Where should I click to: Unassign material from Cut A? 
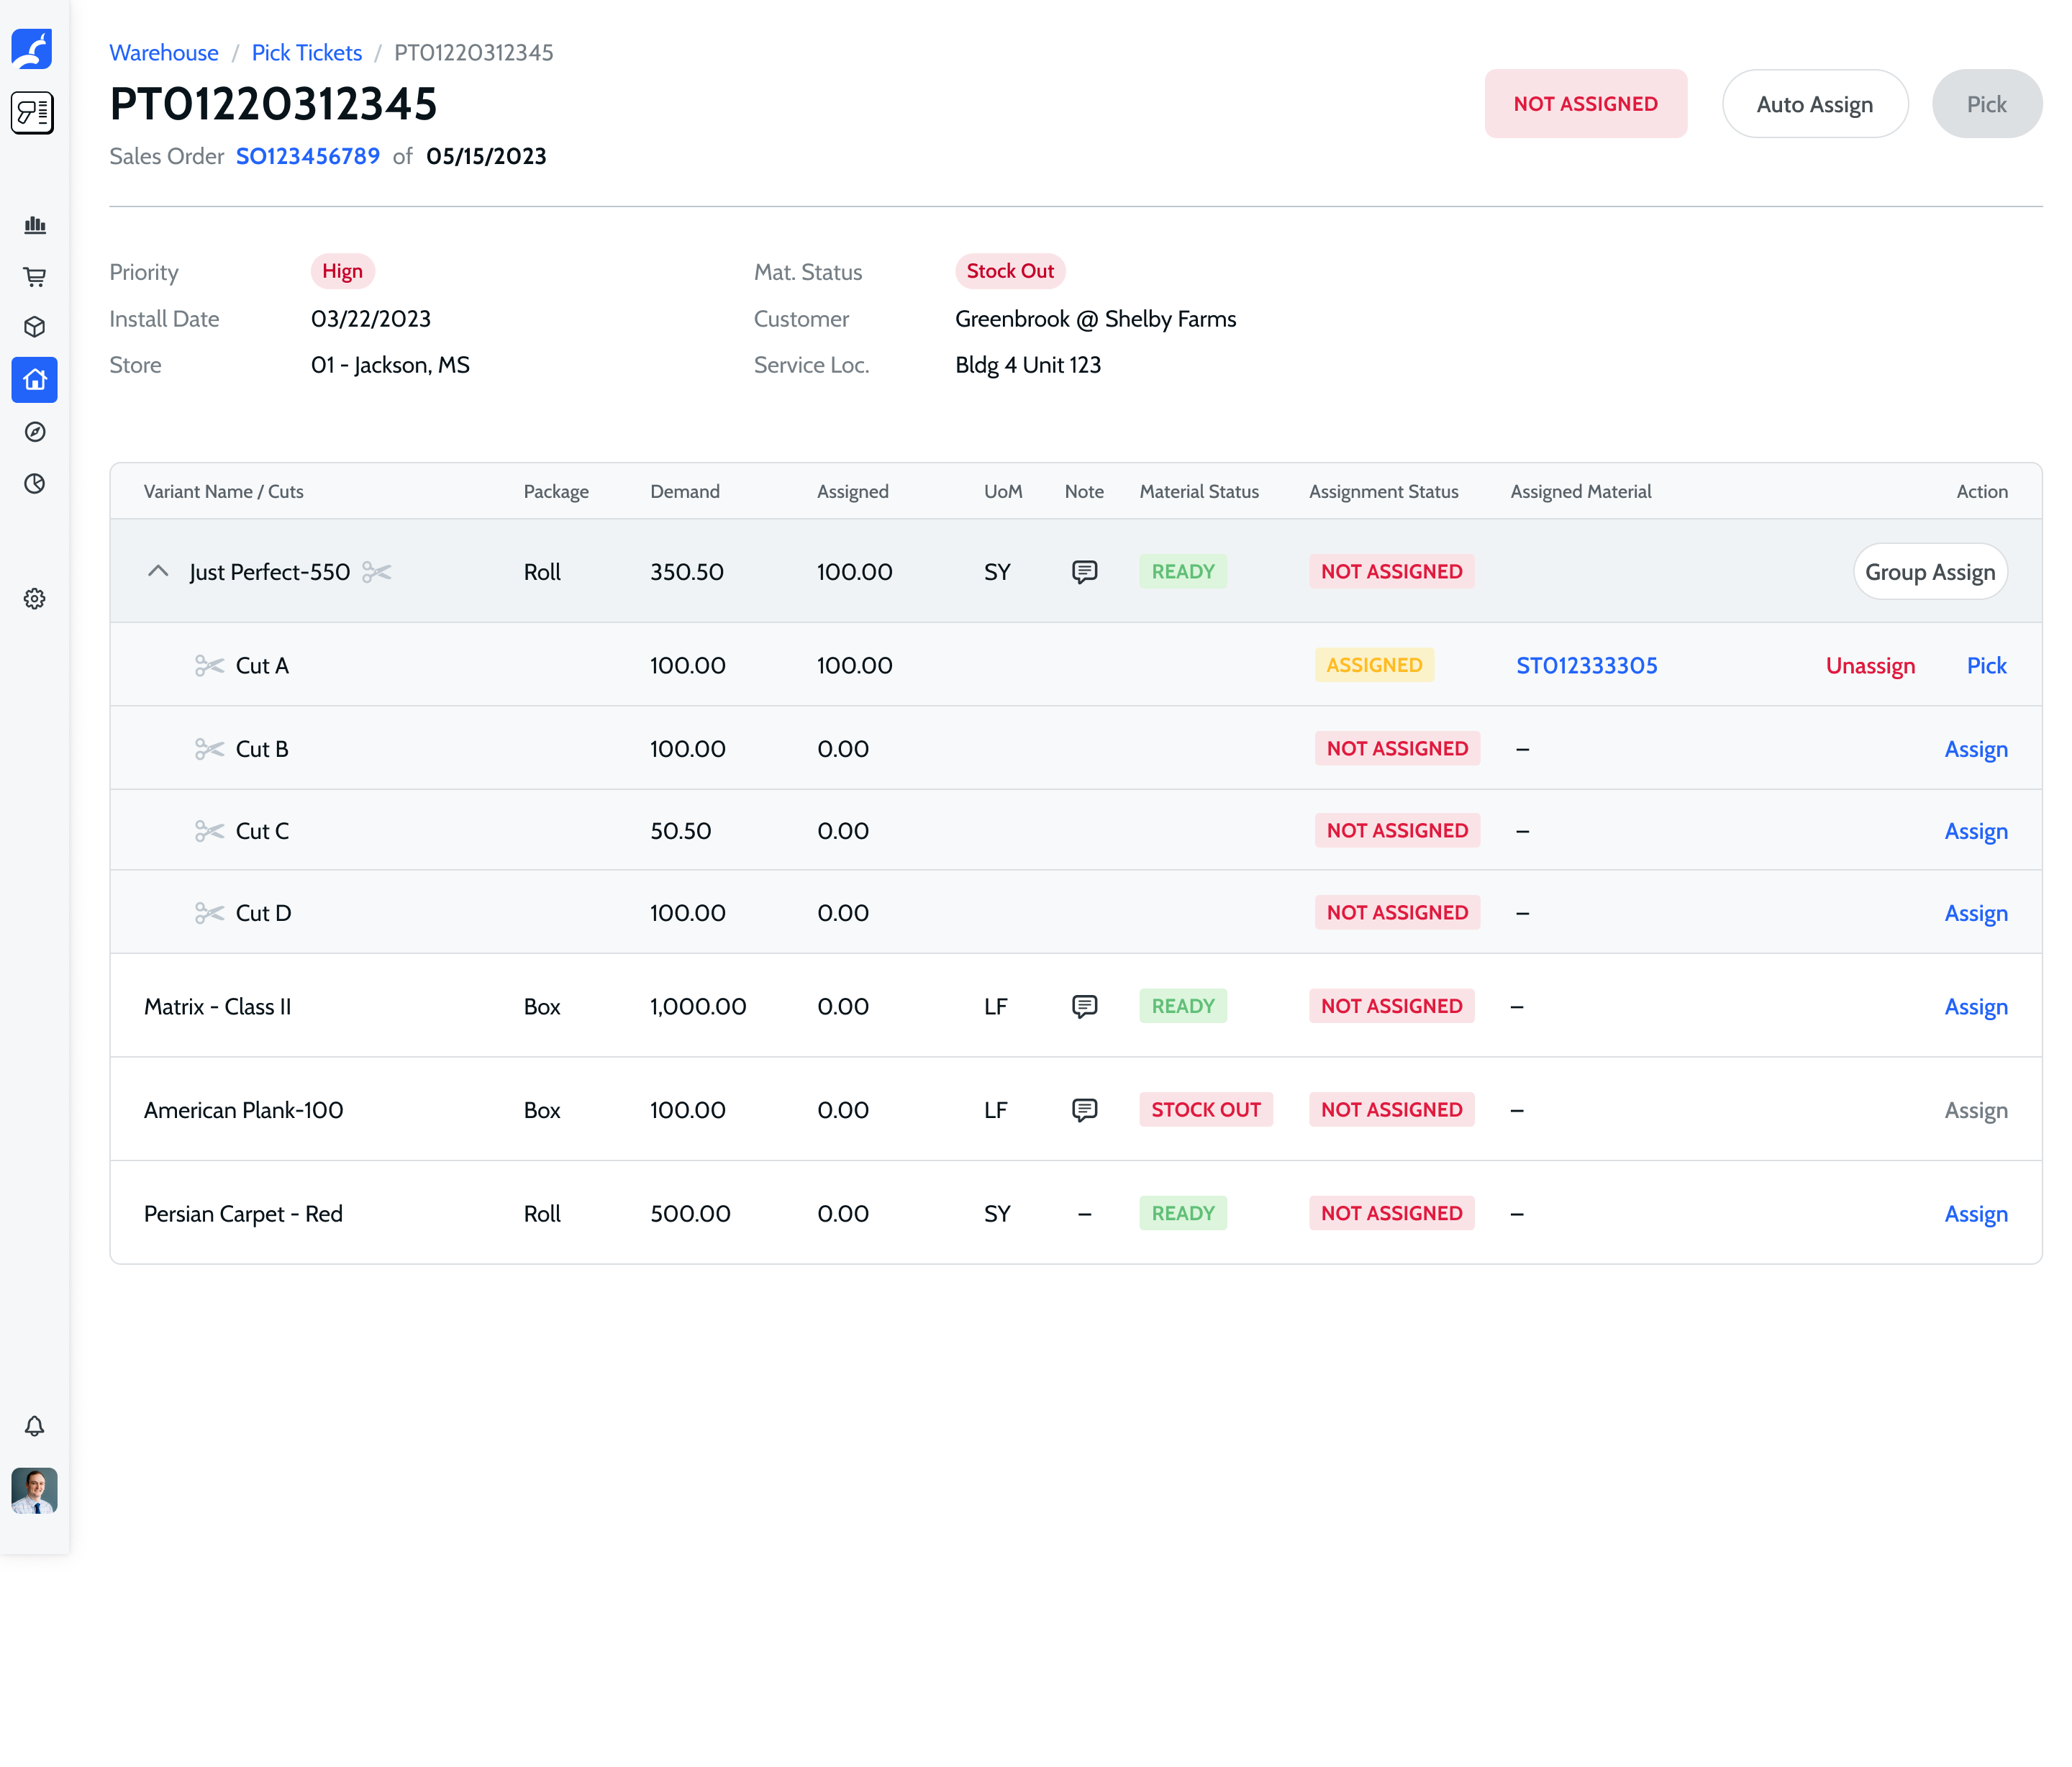pos(1870,666)
